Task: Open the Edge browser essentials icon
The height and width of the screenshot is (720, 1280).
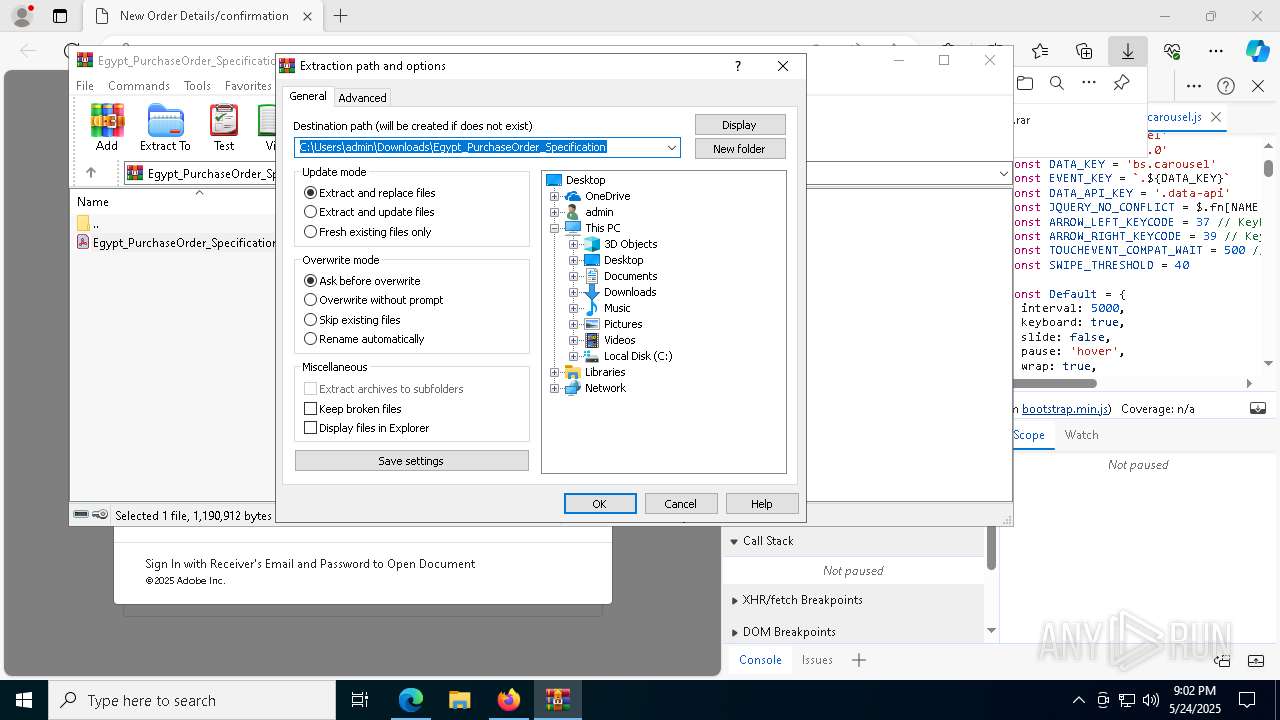Action: tap(1172, 51)
